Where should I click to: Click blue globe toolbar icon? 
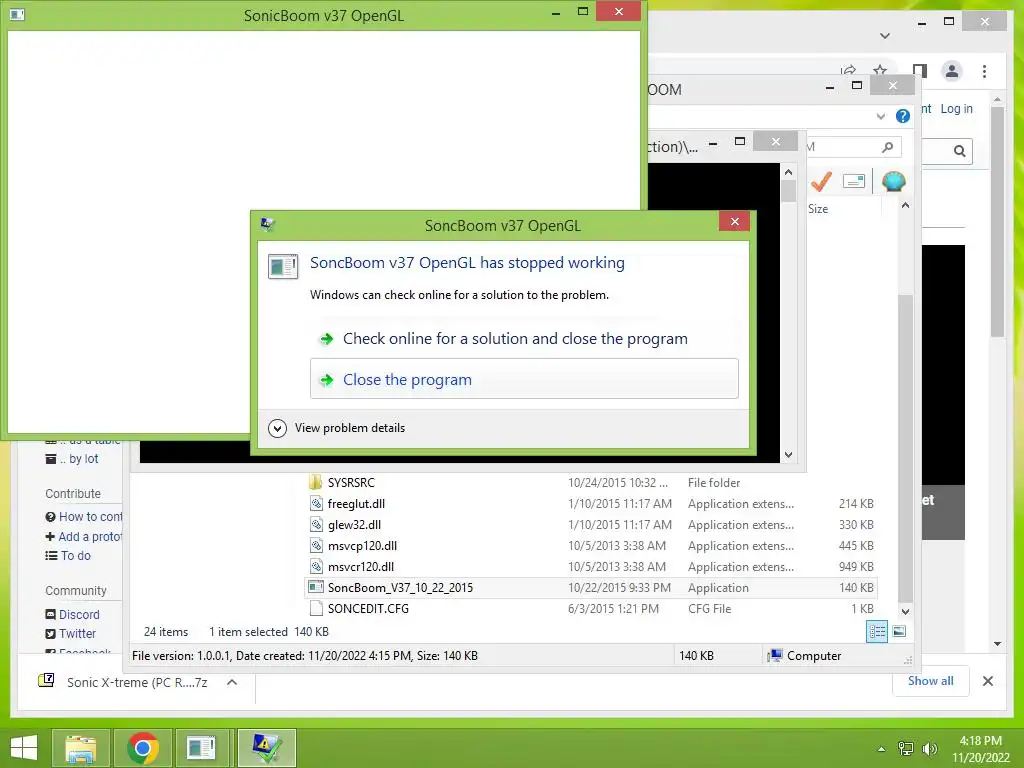coord(893,181)
